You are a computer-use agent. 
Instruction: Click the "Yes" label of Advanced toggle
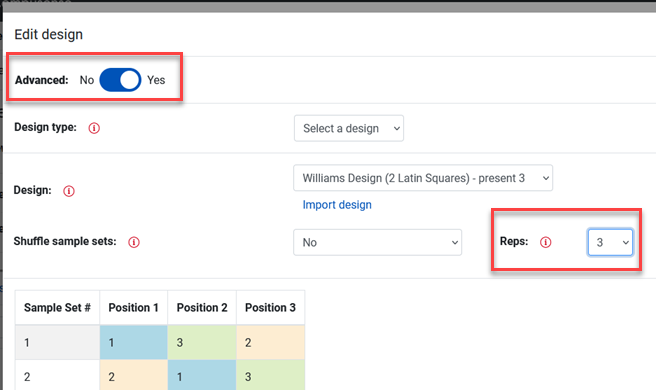pos(156,80)
